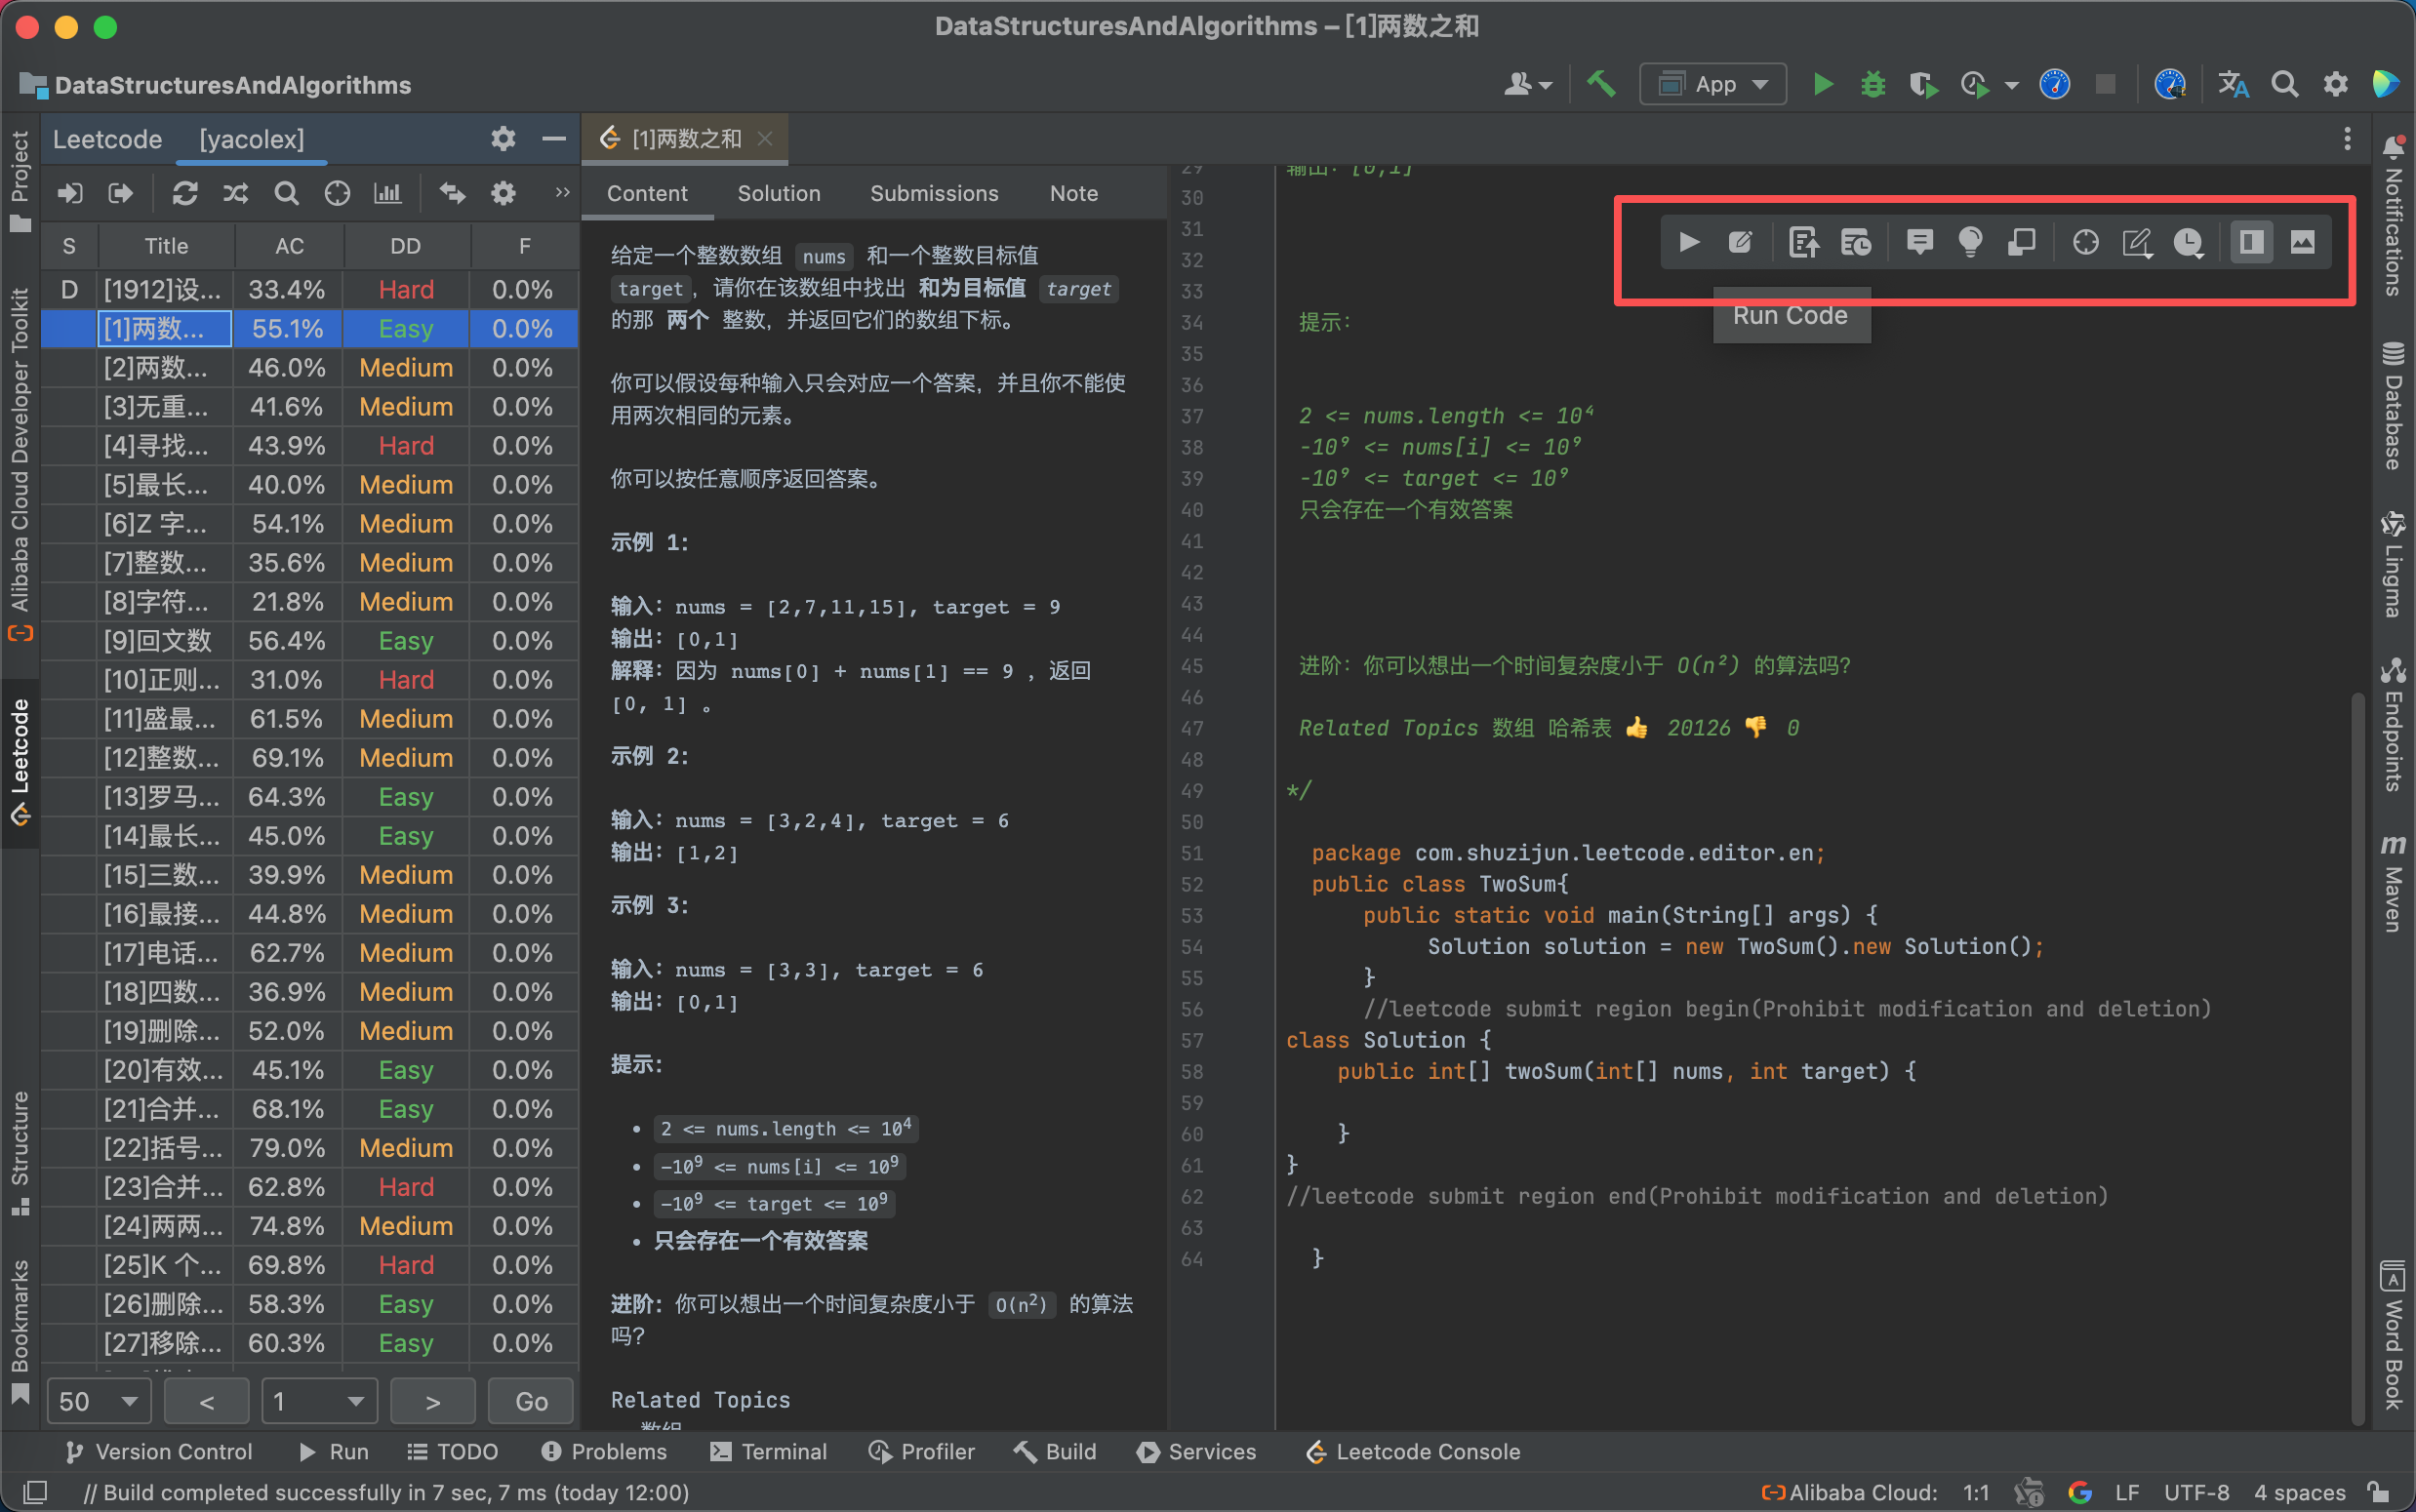Expand the hidden Leetcode toolbar actions chevron

(562, 192)
